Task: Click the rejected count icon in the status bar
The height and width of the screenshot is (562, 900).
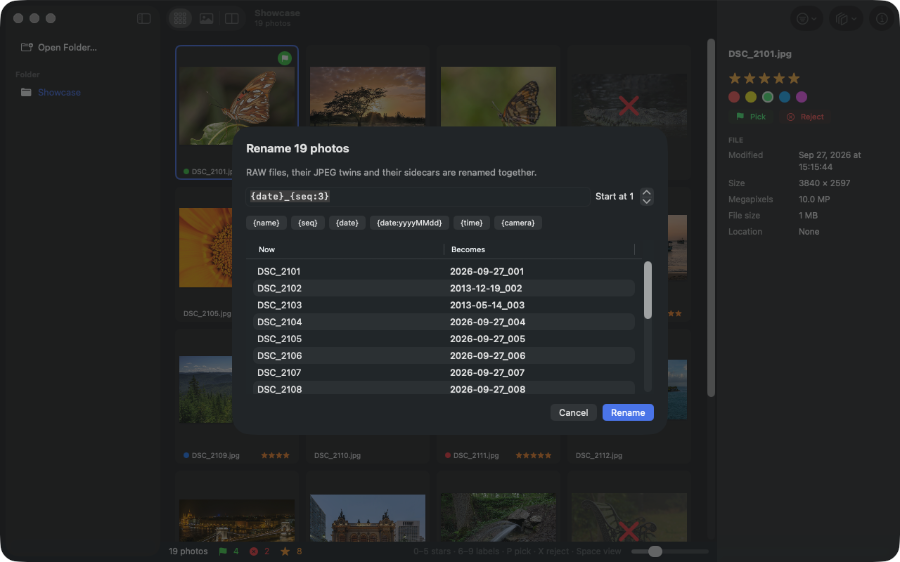Action: pyautogui.click(x=253, y=551)
